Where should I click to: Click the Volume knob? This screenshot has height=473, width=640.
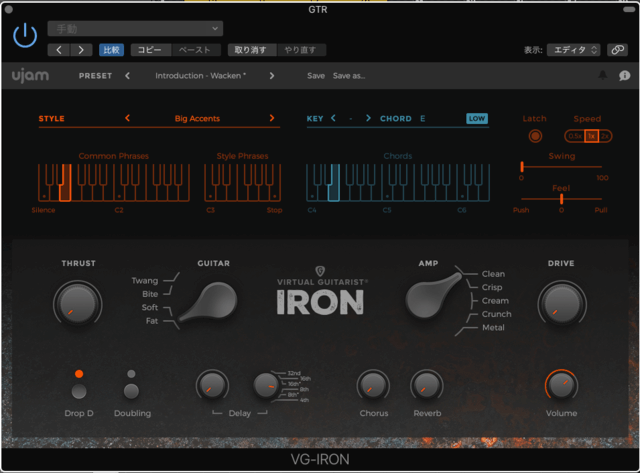click(x=561, y=385)
